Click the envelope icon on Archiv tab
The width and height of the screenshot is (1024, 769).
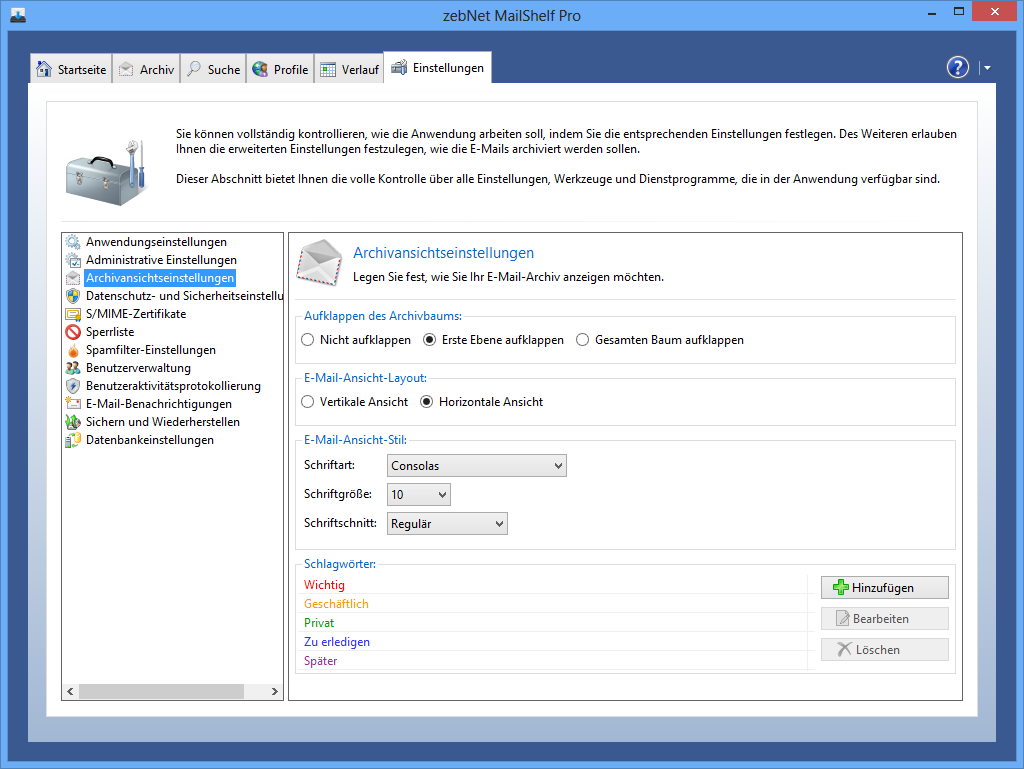pos(126,69)
